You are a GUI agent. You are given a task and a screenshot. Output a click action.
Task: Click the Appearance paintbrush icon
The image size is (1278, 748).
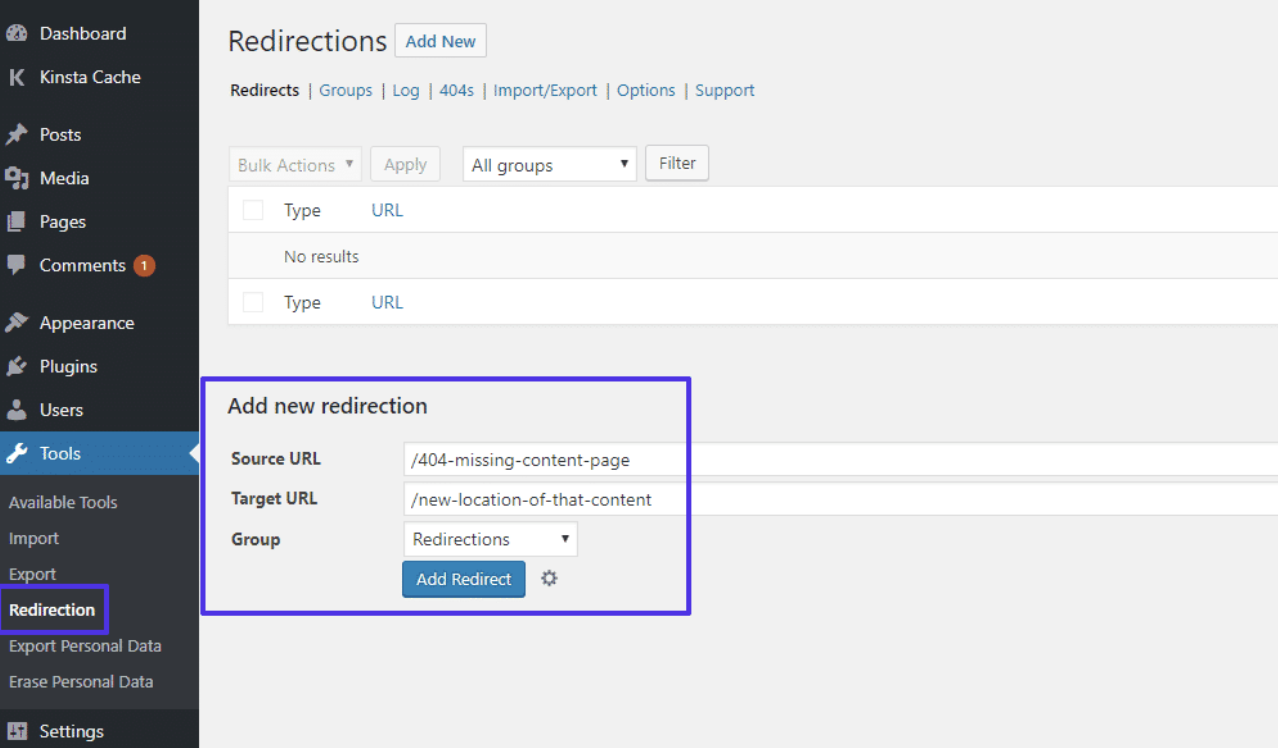[x=16, y=323]
